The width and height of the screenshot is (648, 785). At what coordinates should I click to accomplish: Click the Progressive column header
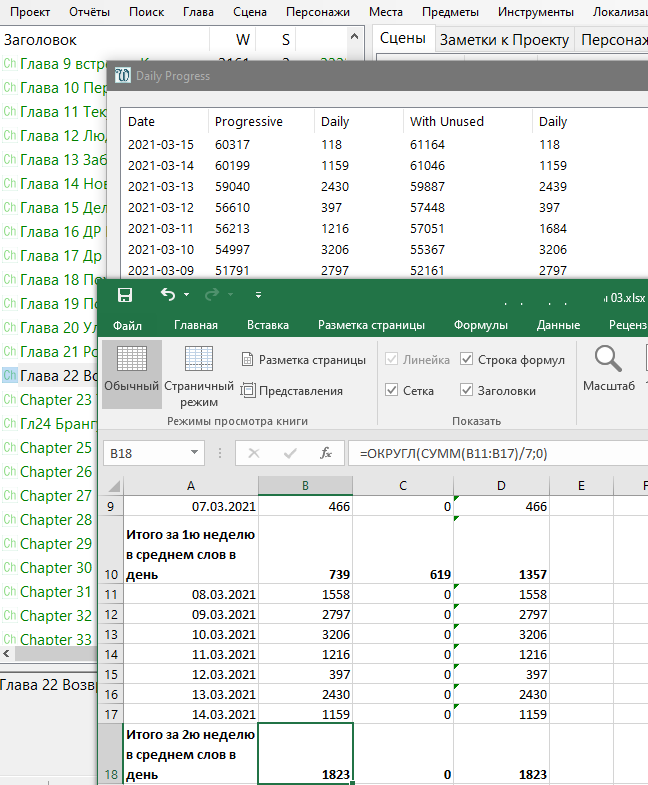(261, 122)
